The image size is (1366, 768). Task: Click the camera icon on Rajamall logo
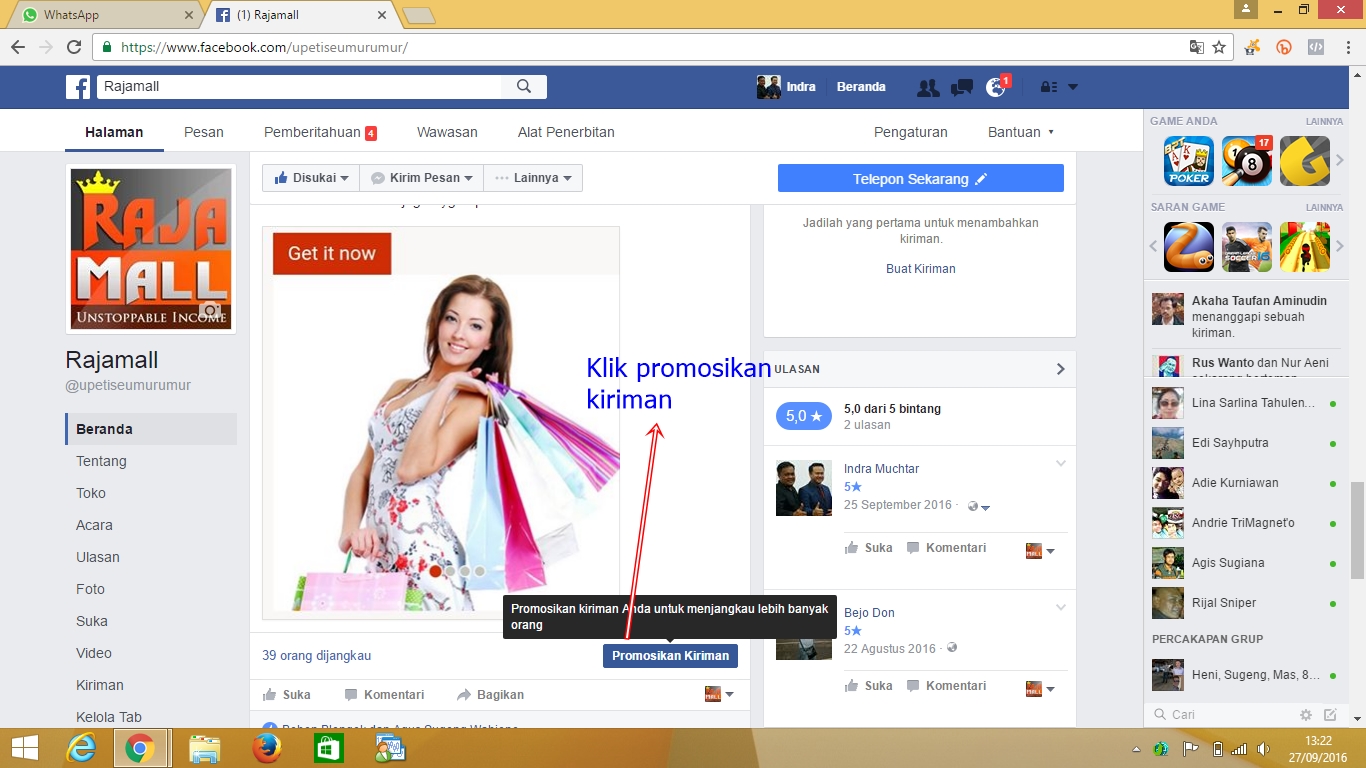coord(210,311)
